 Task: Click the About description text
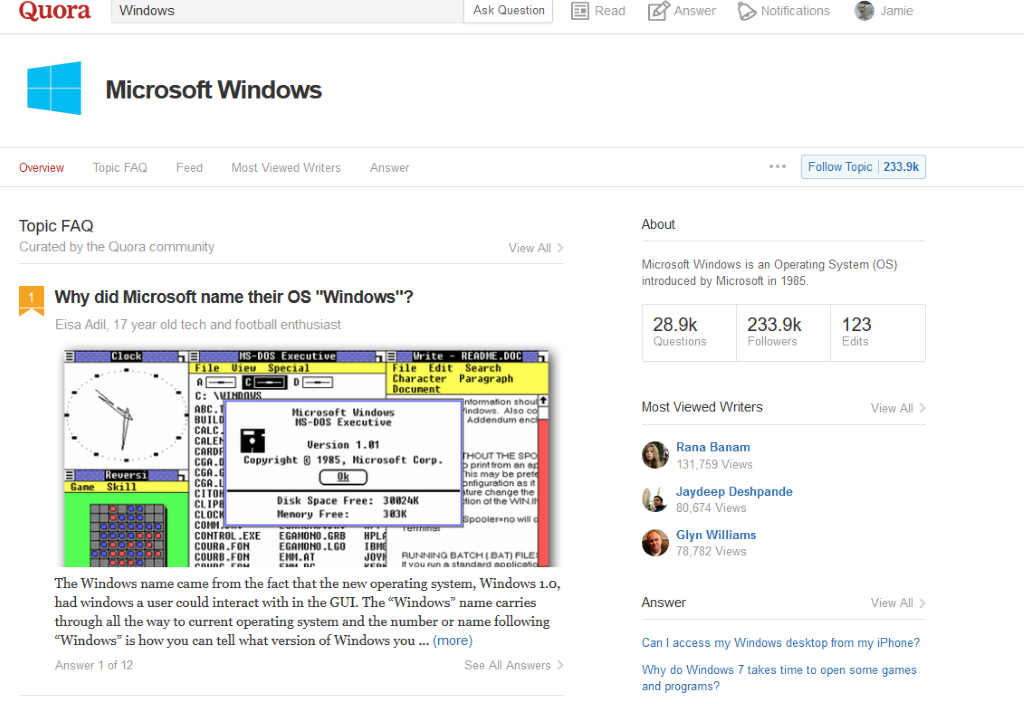click(769, 272)
